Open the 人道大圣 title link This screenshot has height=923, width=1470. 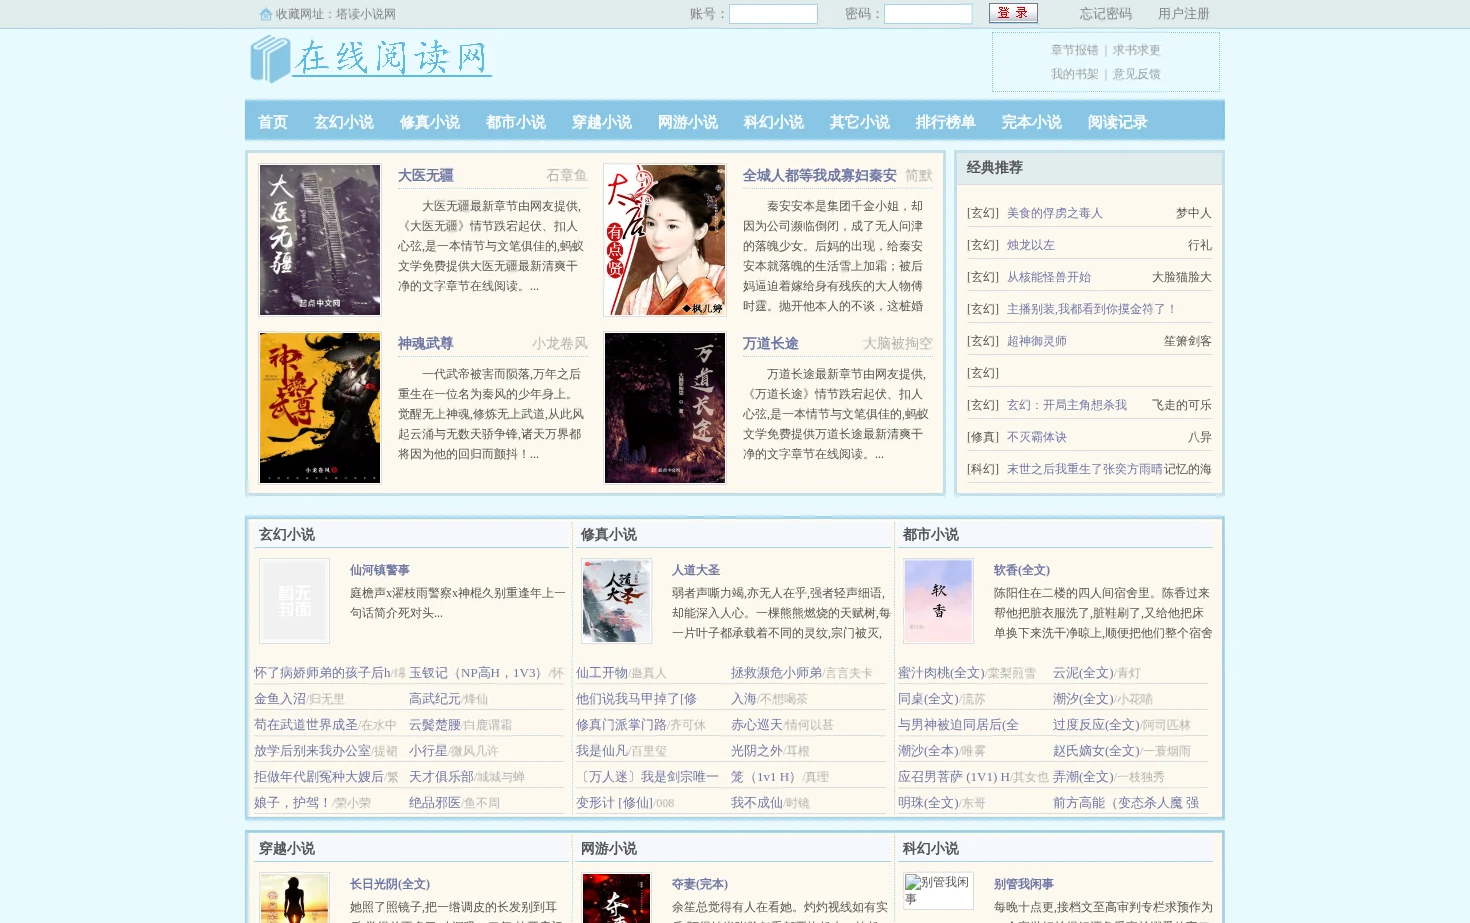pyautogui.click(x=696, y=570)
